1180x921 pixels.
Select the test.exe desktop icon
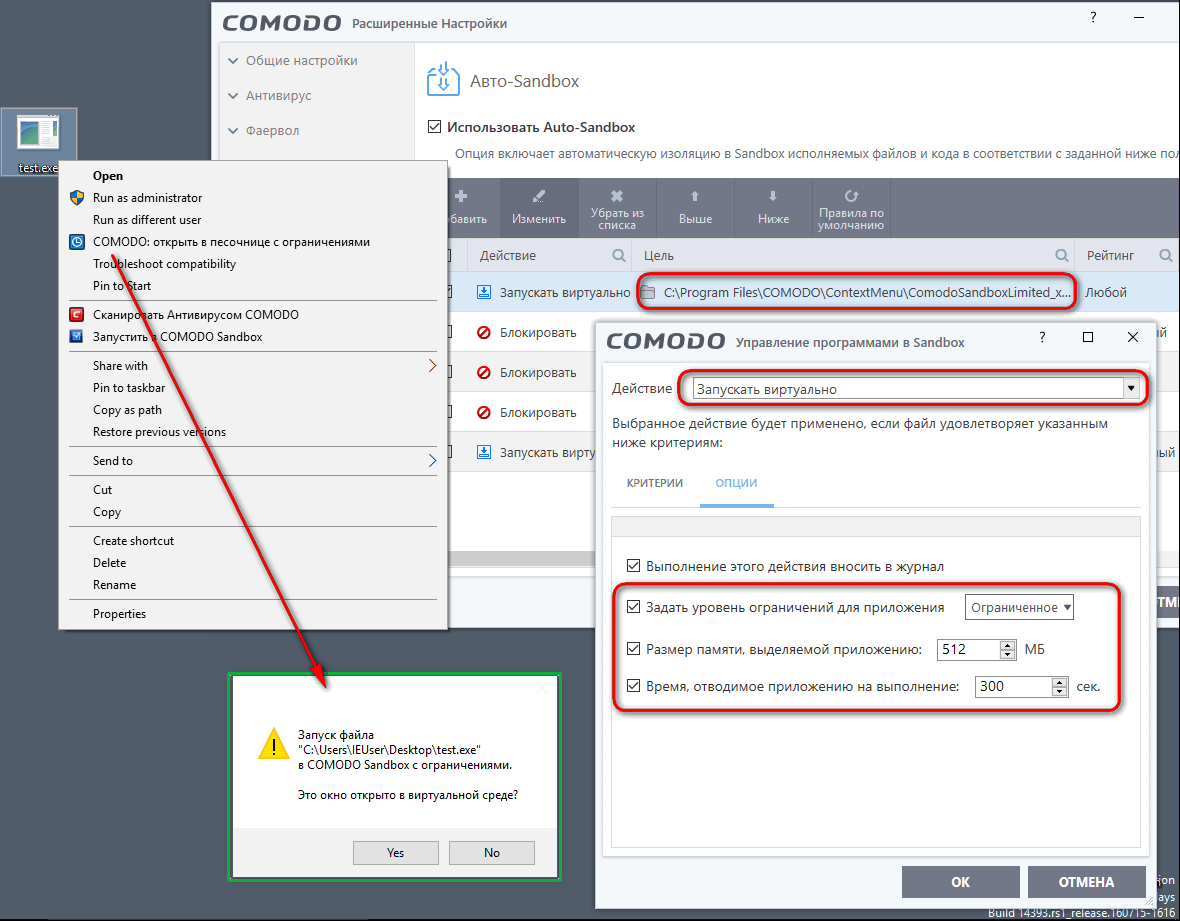click(38, 142)
